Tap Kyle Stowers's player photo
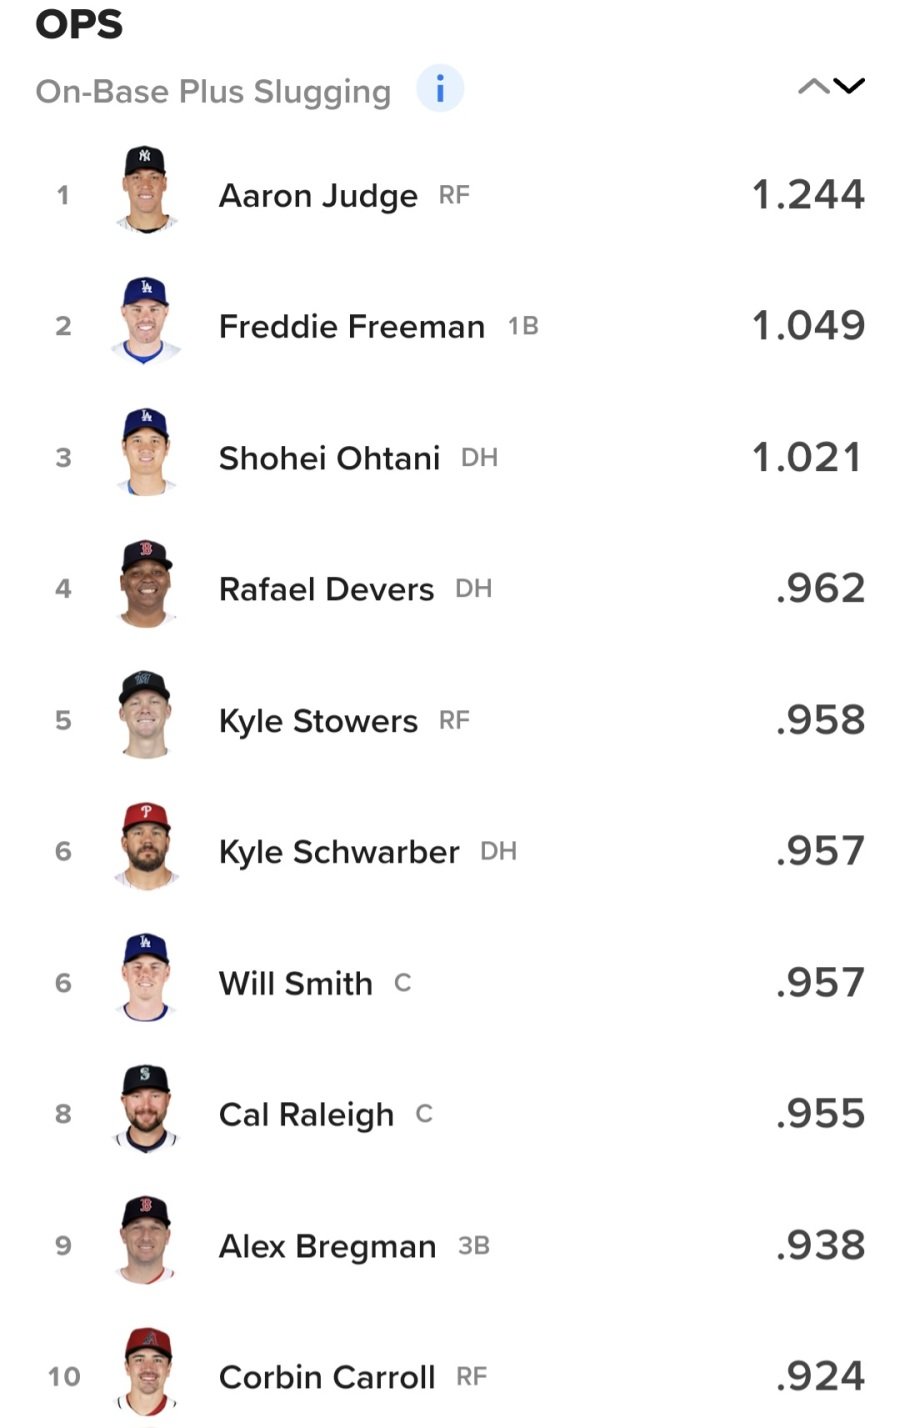This screenshot has width=900, height=1428. pyautogui.click(x=146, y=715)
